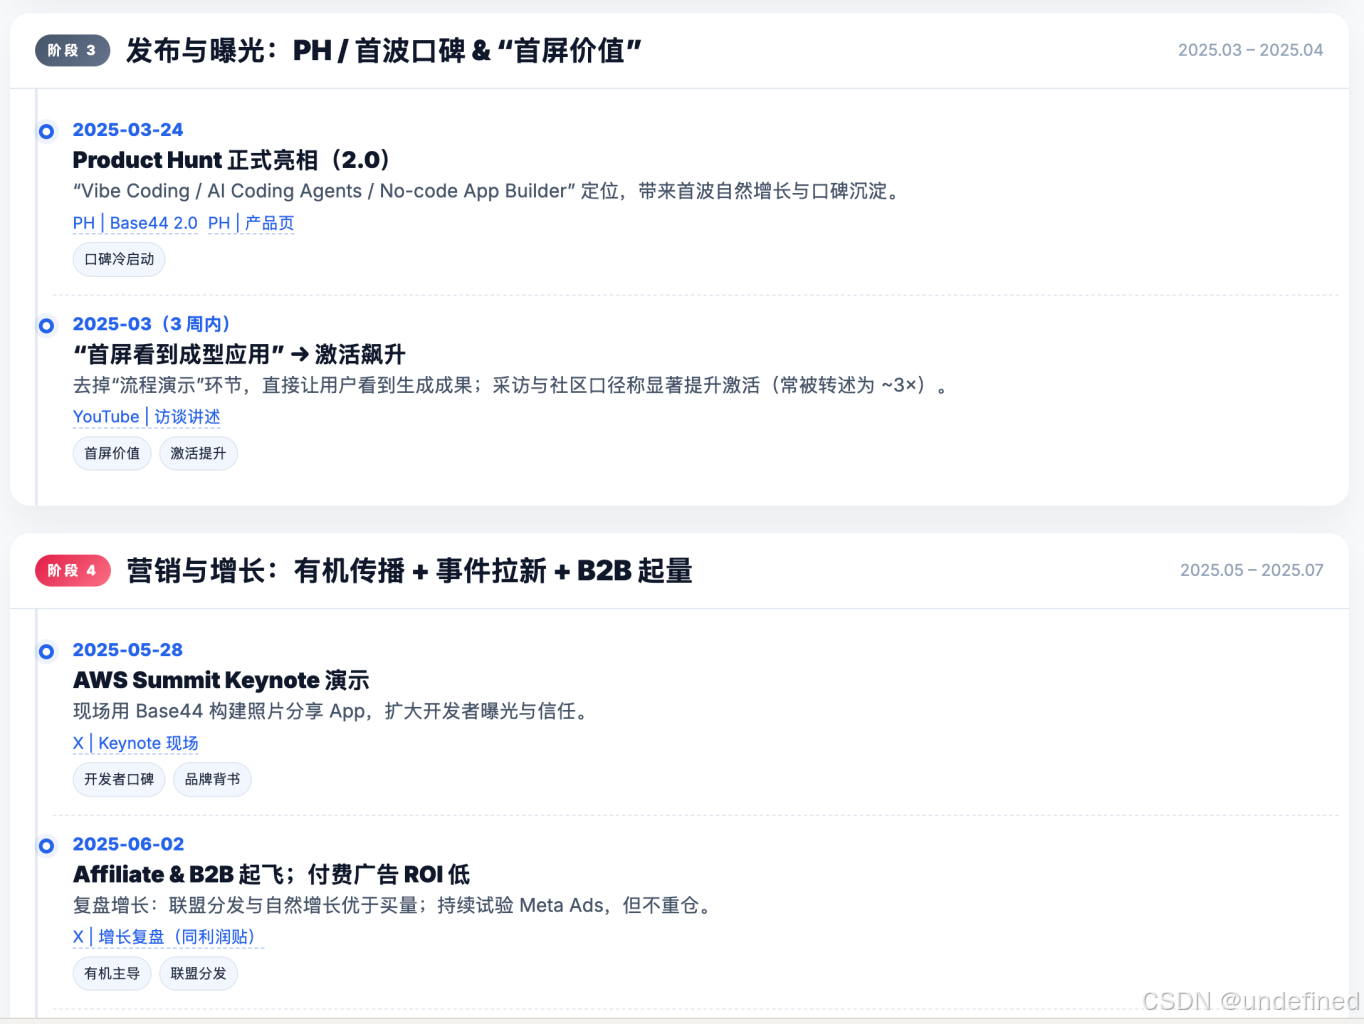1364x1024 pixels.
Task: Click the 开发者口碑 tag
Action: click(x=119, y=779)
